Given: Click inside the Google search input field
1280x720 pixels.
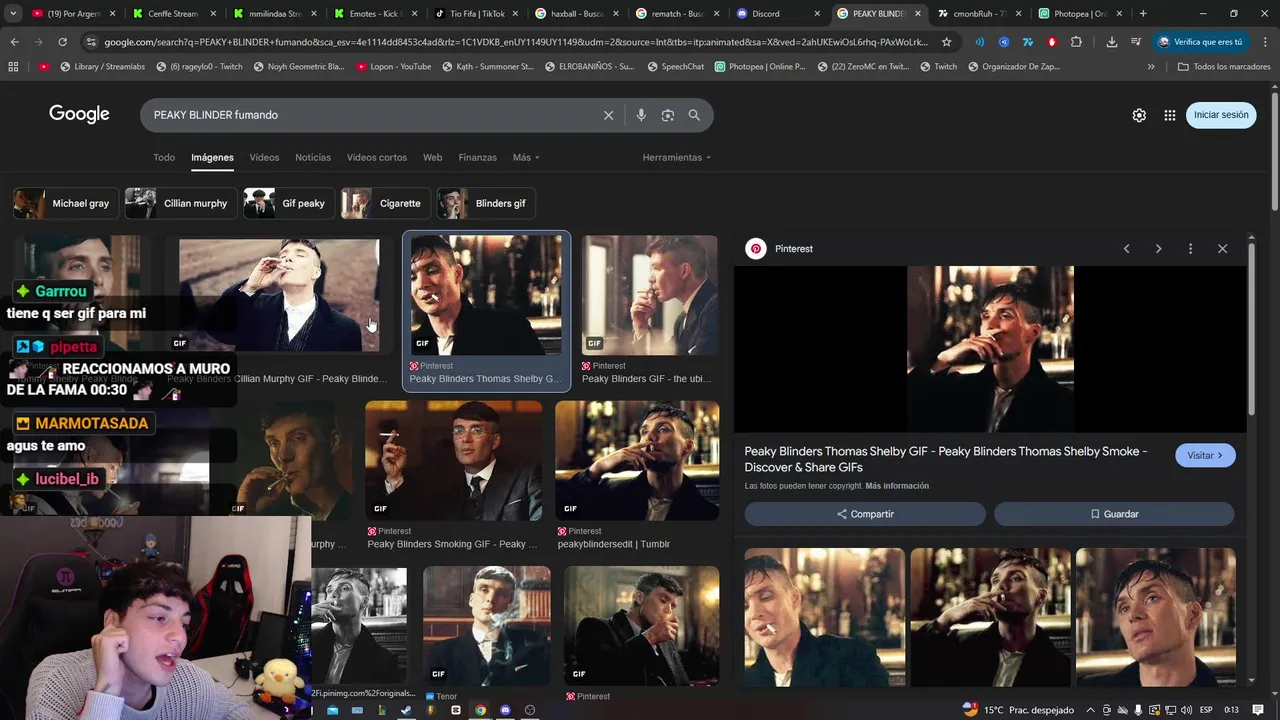Looking at the screenshot, I should (x=370, y=115).
